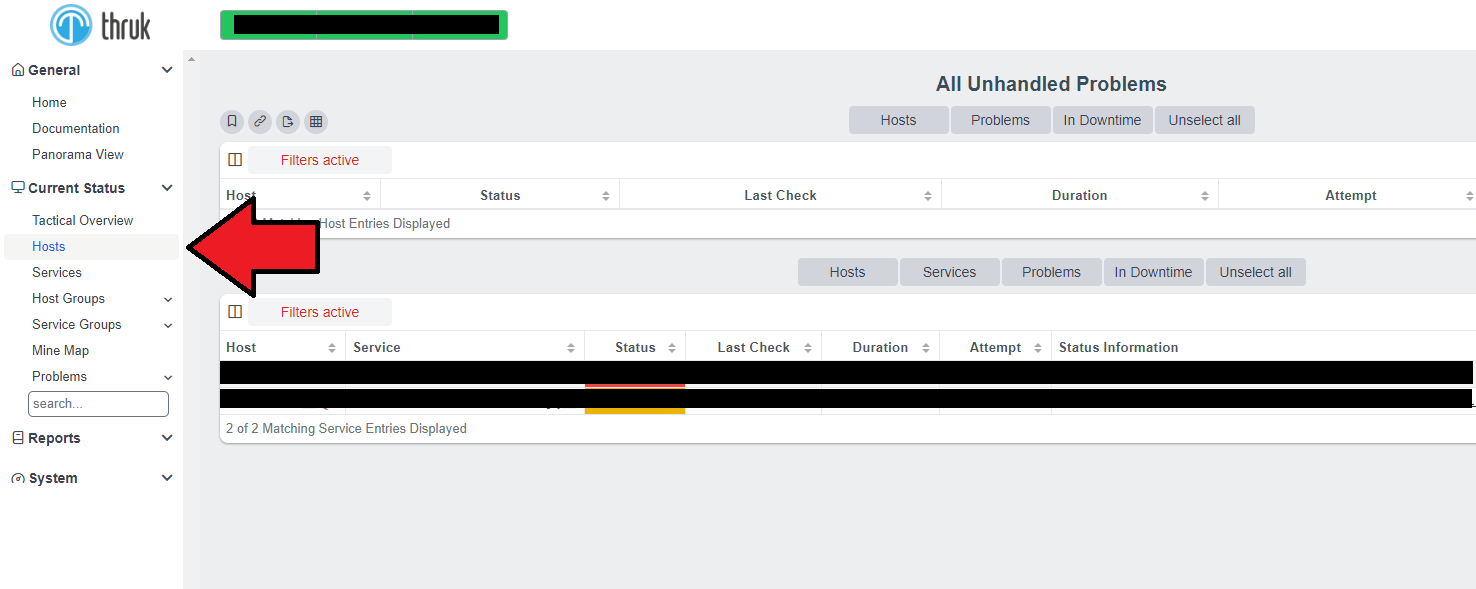The image size is (1476, 589).
Task: Click the house icon next to General
Action: pyautogui.click(x=16, y=69)
